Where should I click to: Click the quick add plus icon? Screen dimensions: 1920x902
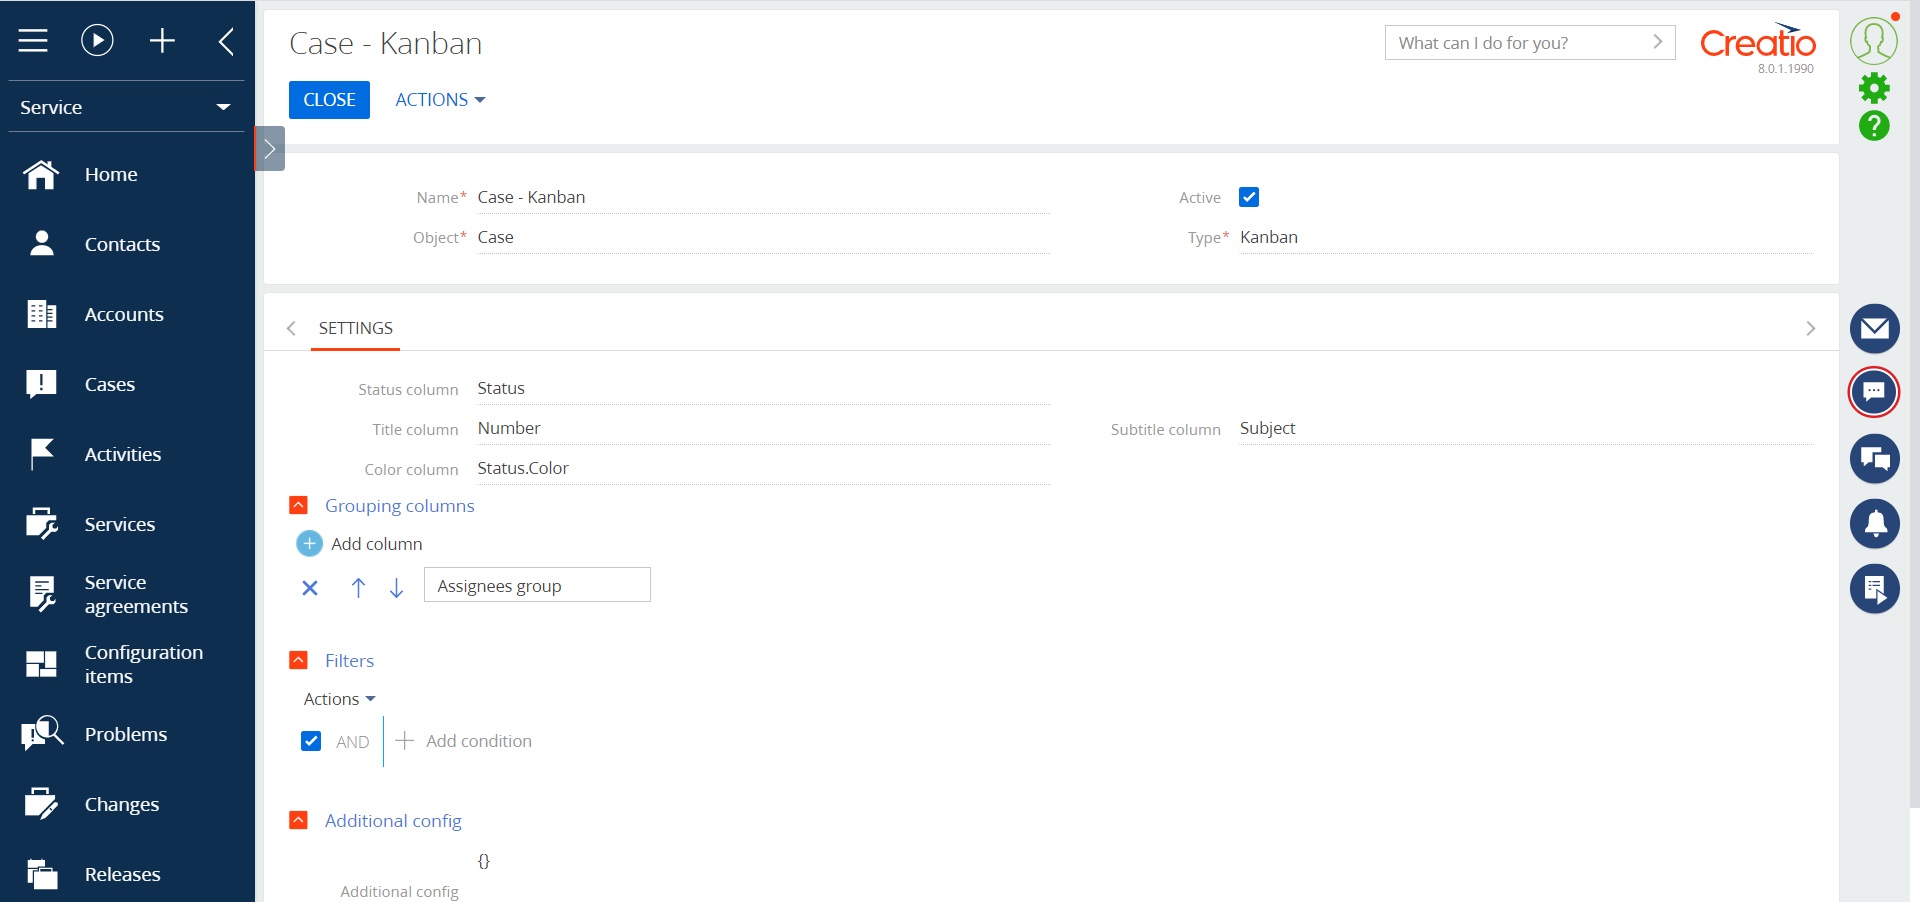[162, 40]
